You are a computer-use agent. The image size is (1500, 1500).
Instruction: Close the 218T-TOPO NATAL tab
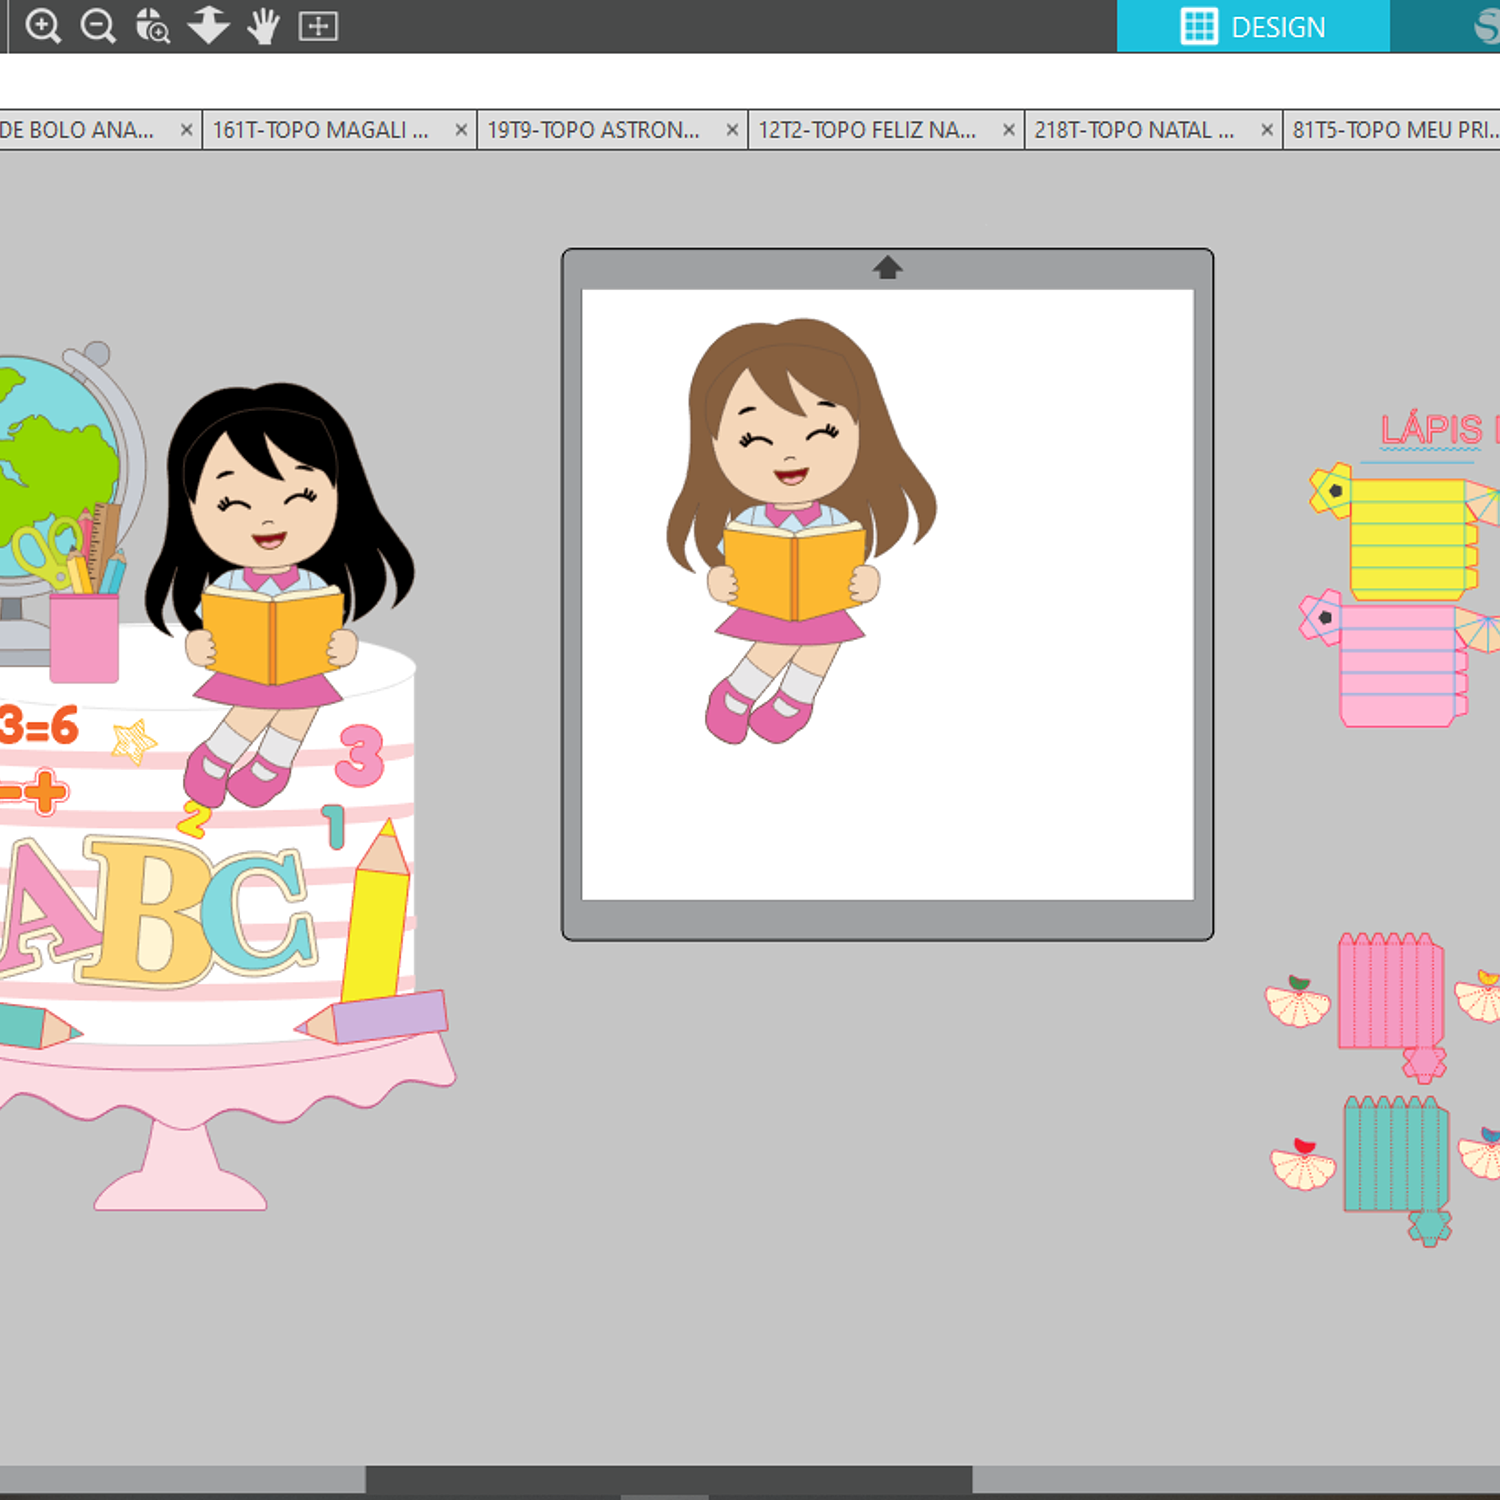point(1266,130)
